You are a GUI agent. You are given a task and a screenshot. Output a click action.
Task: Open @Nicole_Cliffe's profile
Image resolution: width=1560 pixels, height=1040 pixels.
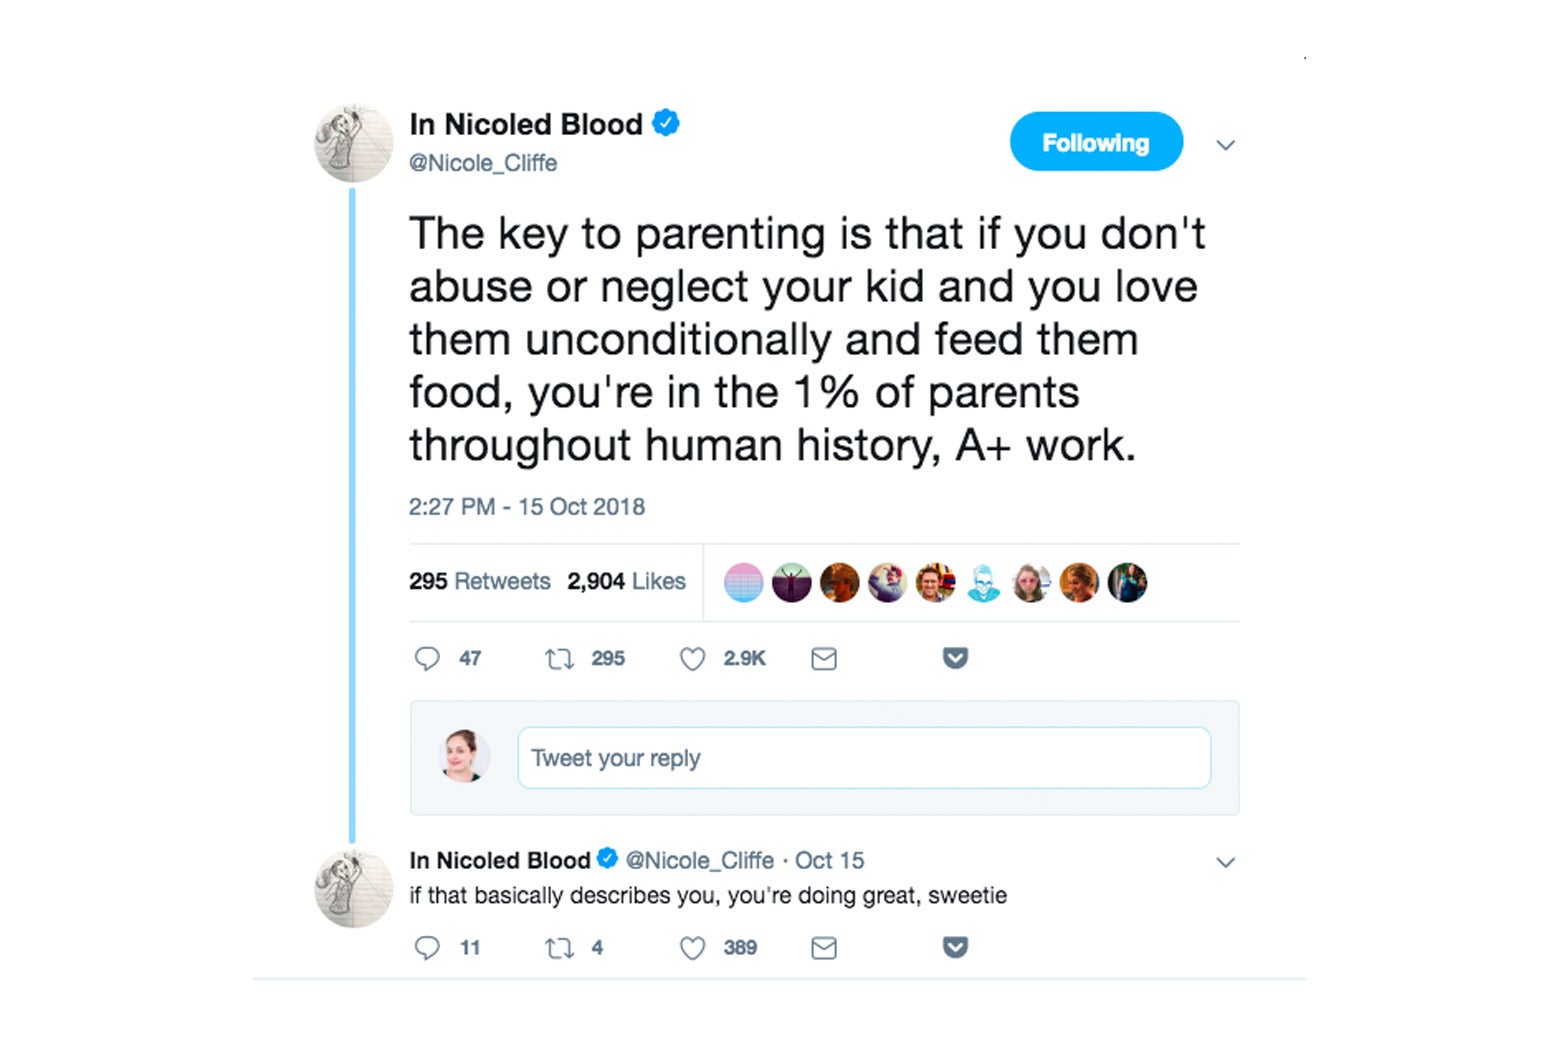coord(485,162)
